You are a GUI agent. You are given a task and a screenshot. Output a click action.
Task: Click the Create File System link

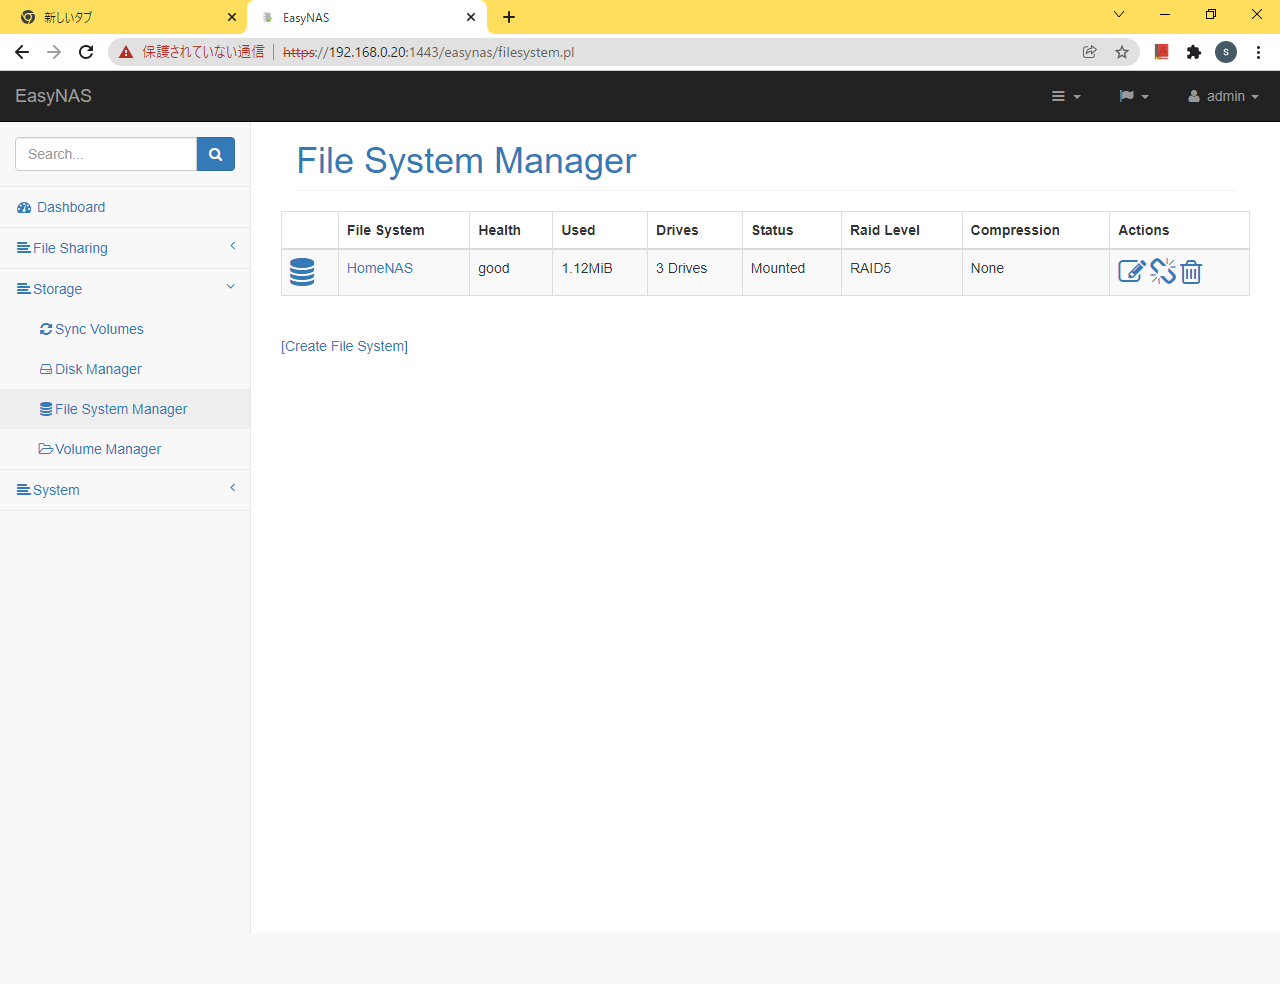[344, 346]
